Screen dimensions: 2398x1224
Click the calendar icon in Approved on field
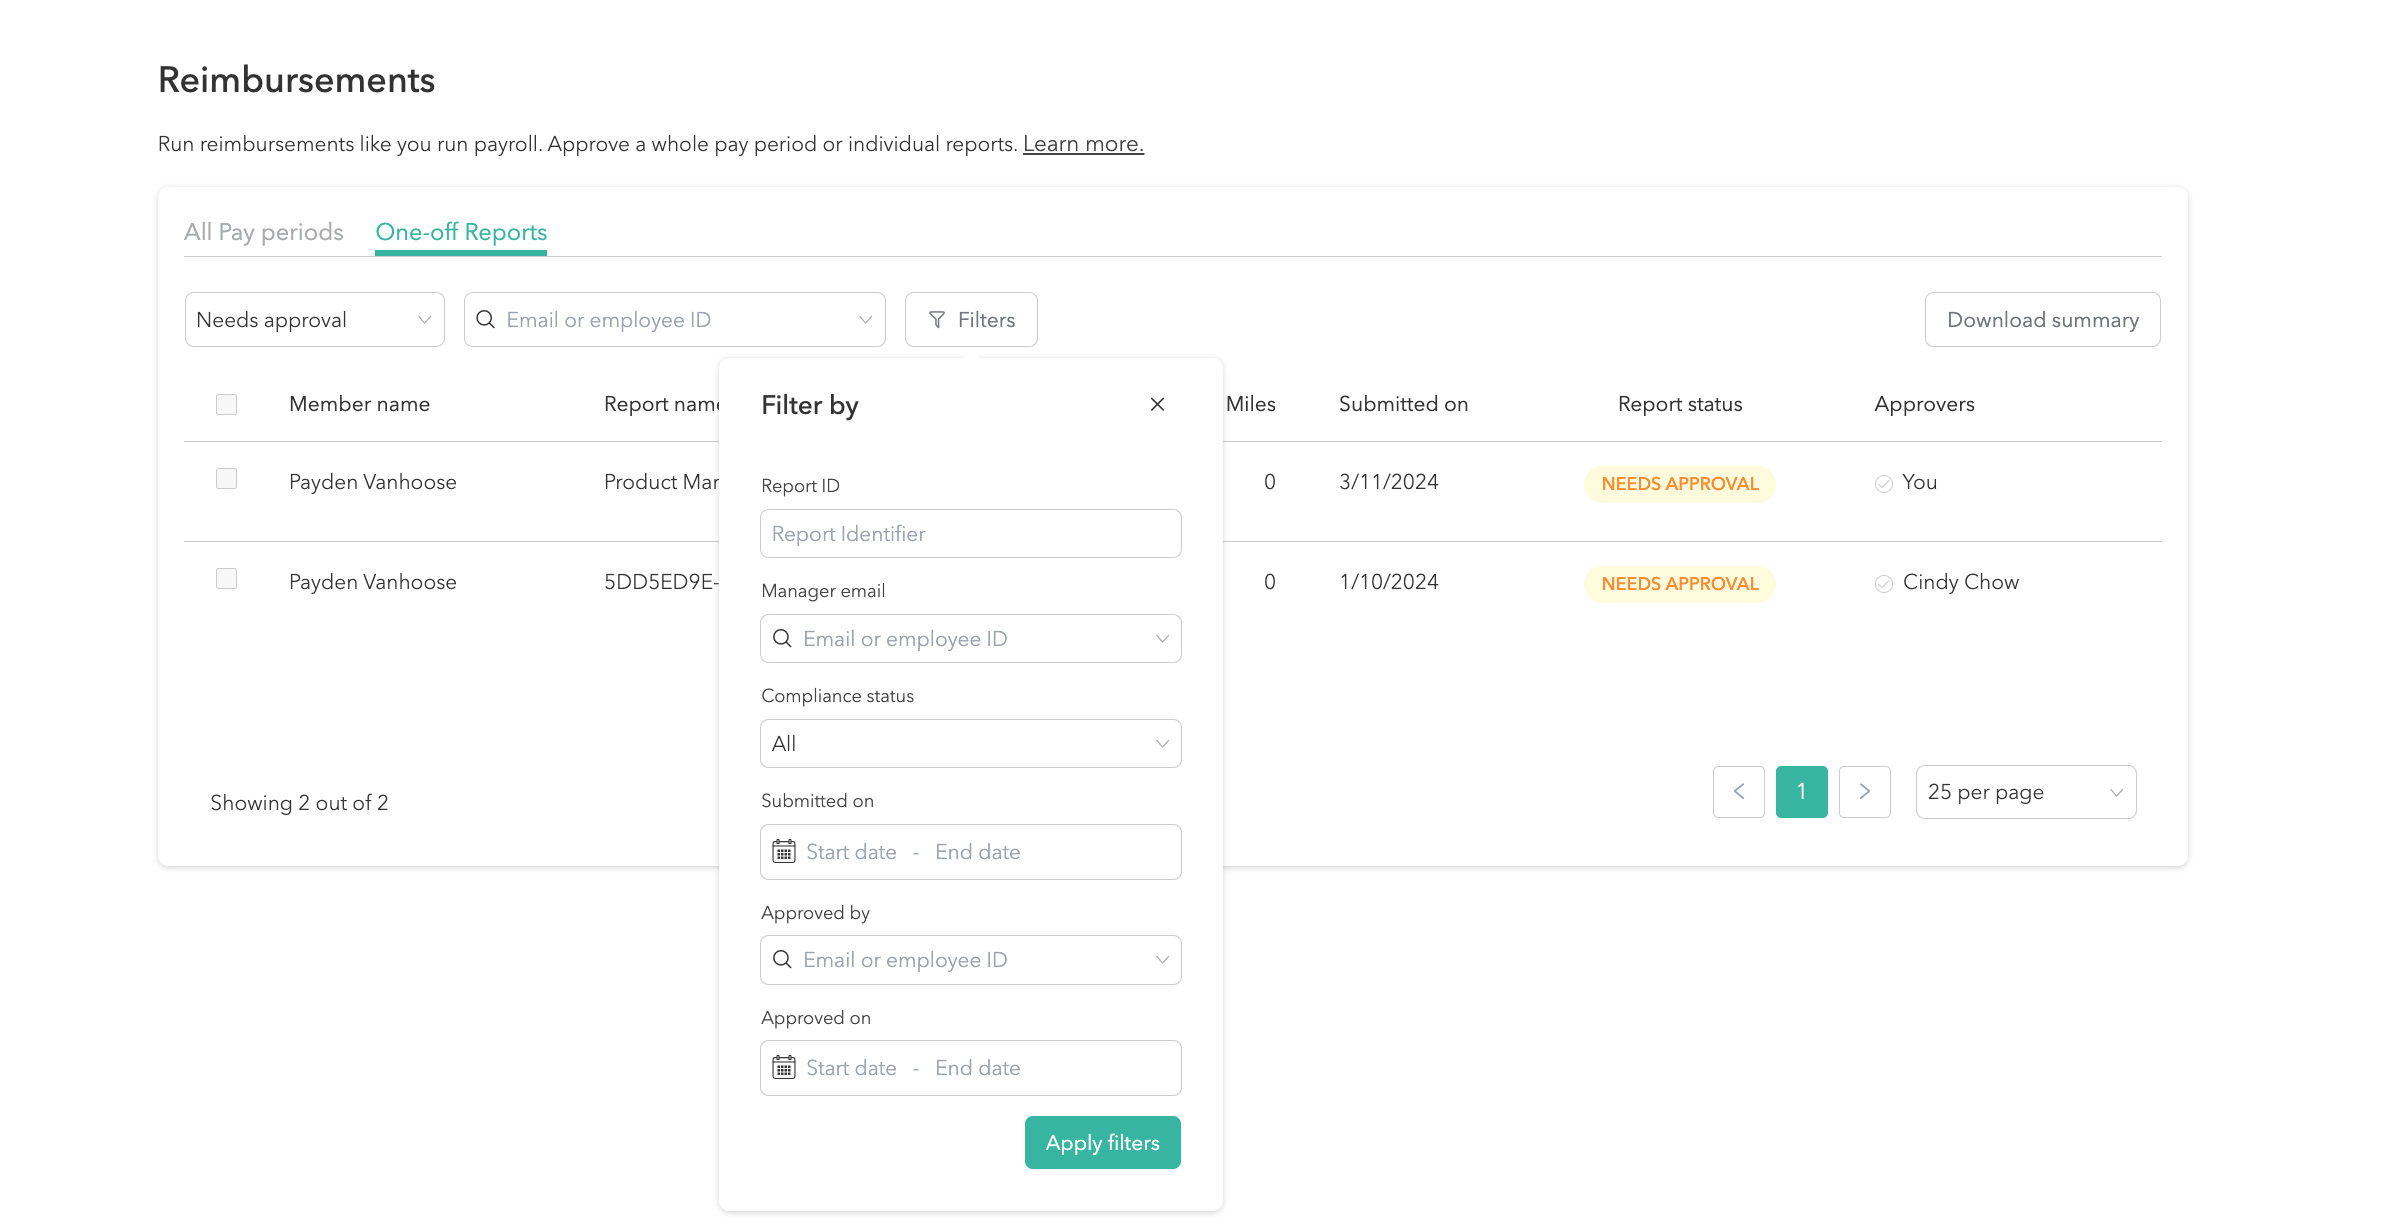[x=784, y=1067]
